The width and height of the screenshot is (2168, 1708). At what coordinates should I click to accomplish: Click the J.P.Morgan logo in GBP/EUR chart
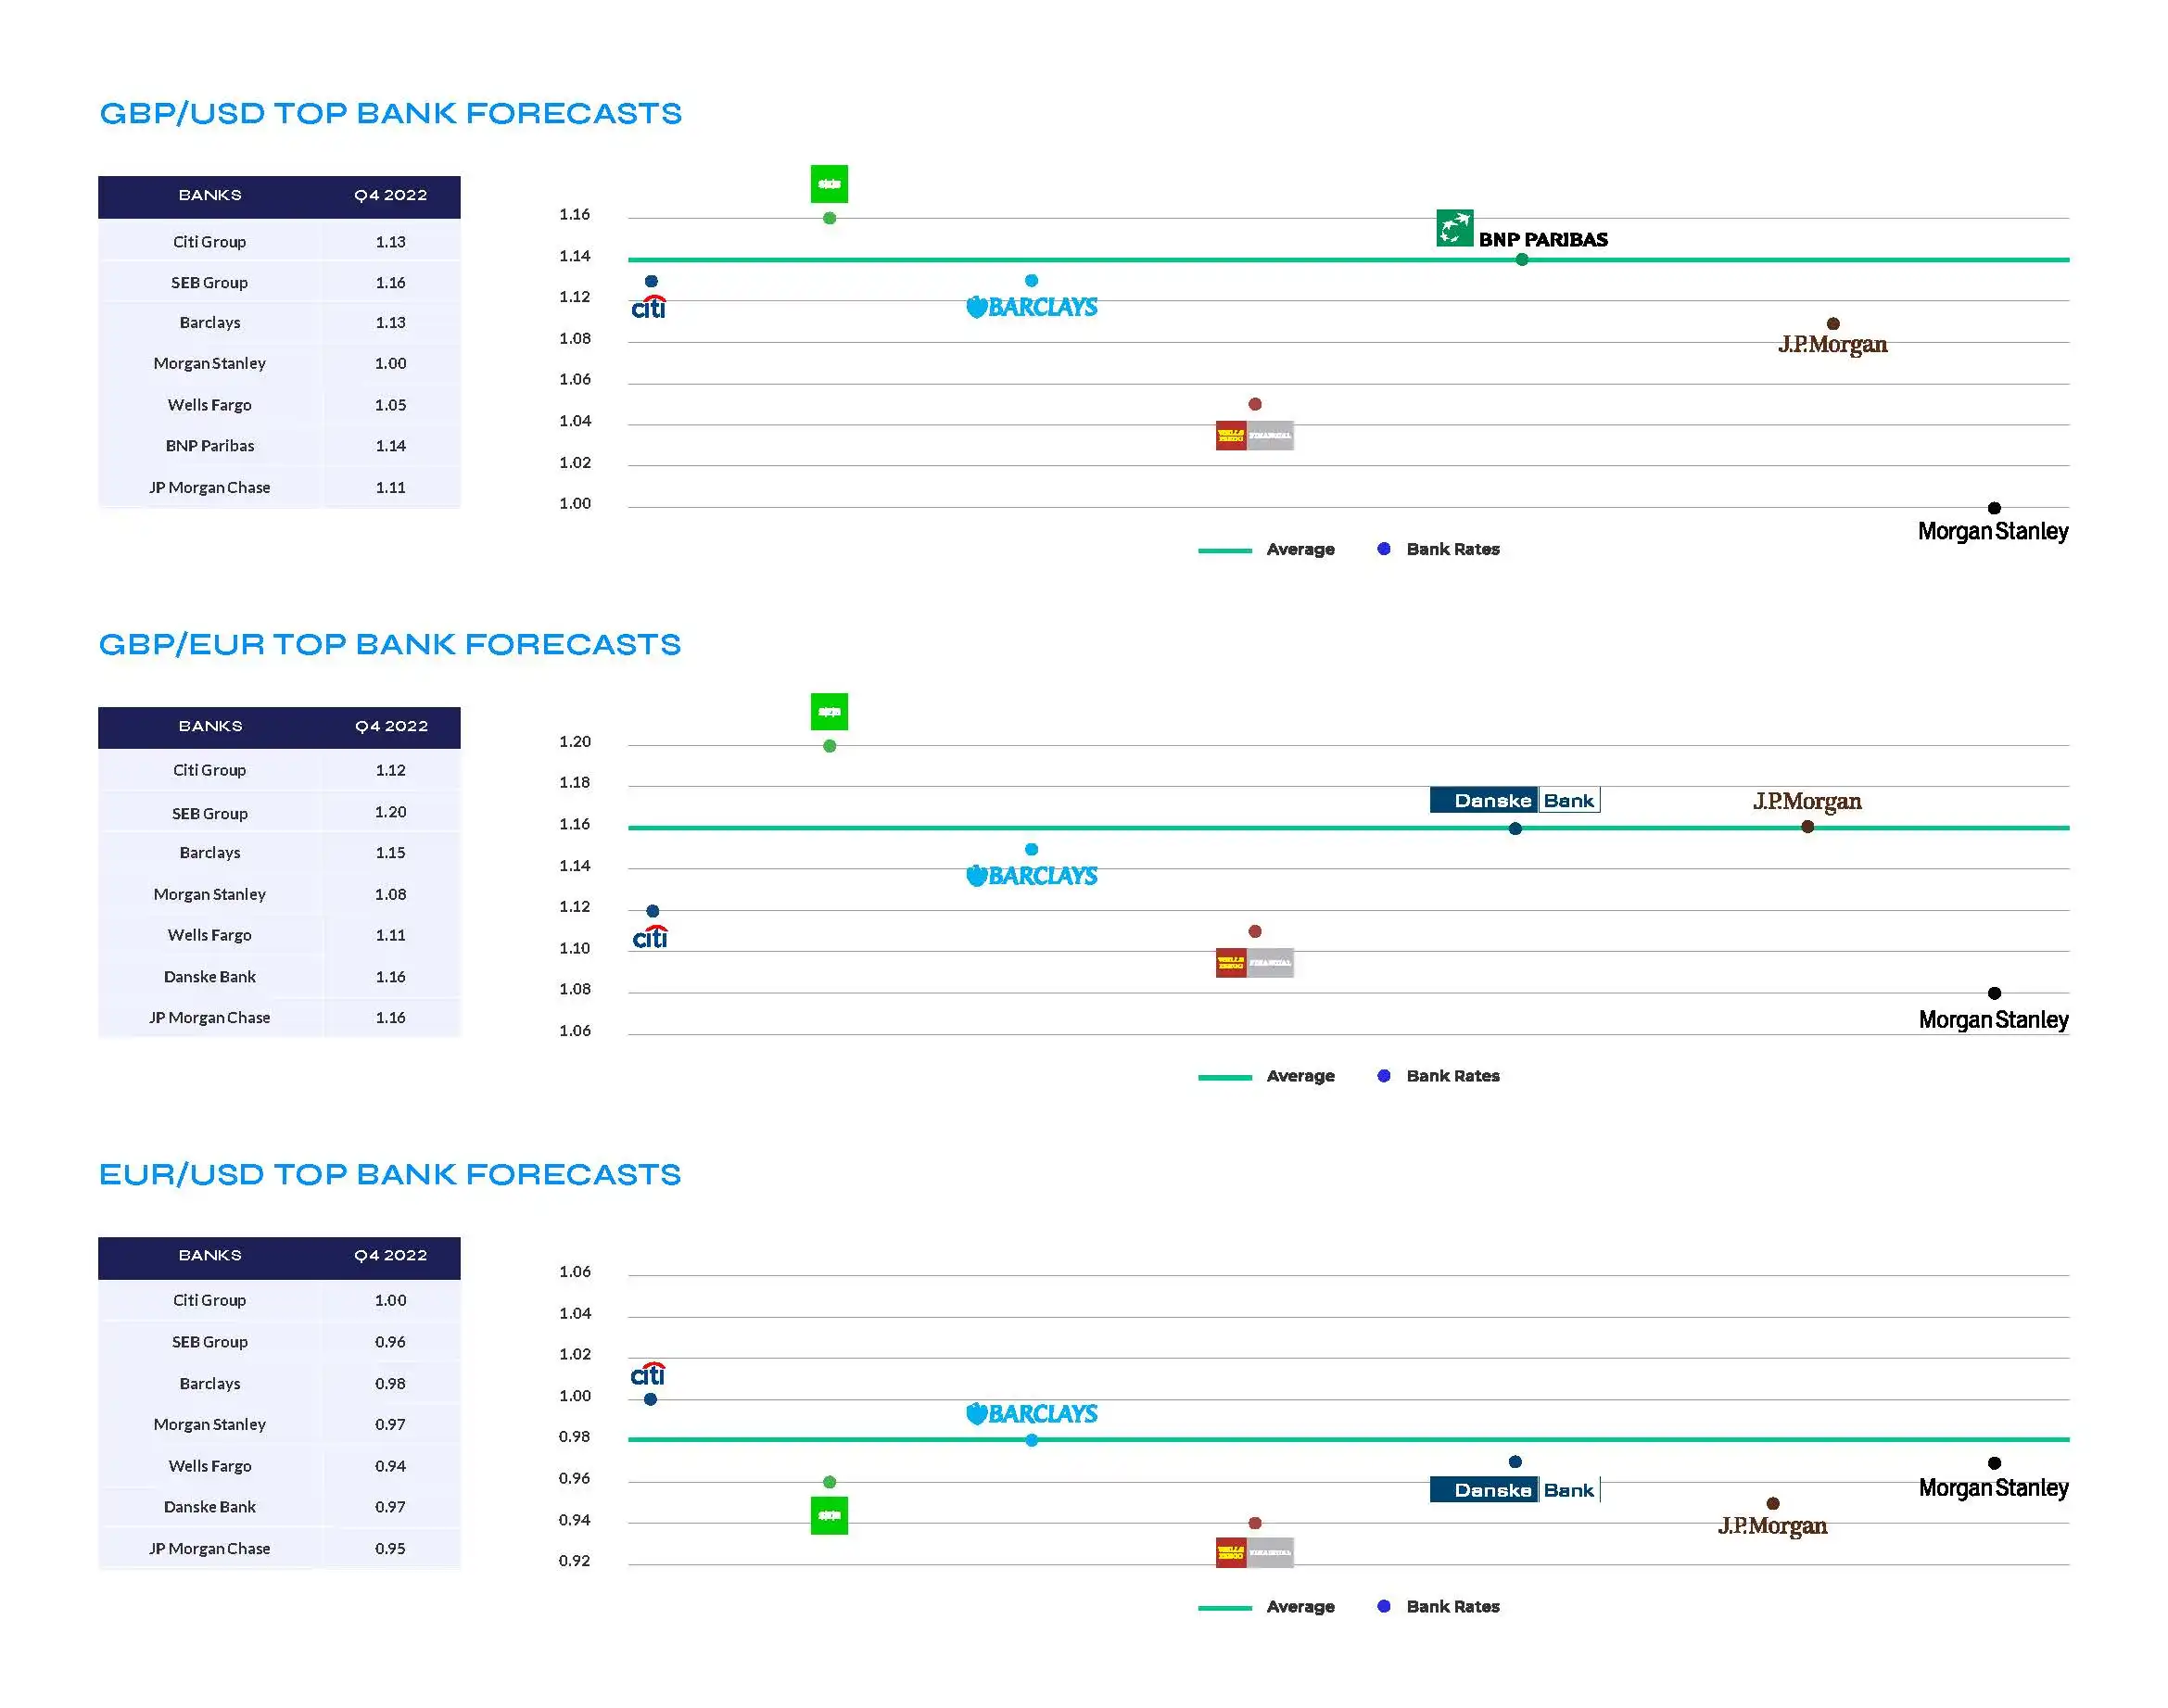1807,802
